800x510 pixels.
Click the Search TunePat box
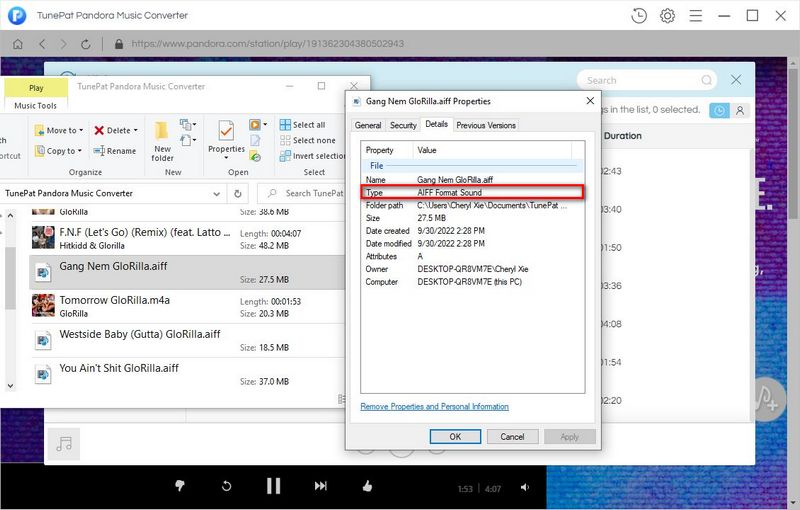click(302, 193)
